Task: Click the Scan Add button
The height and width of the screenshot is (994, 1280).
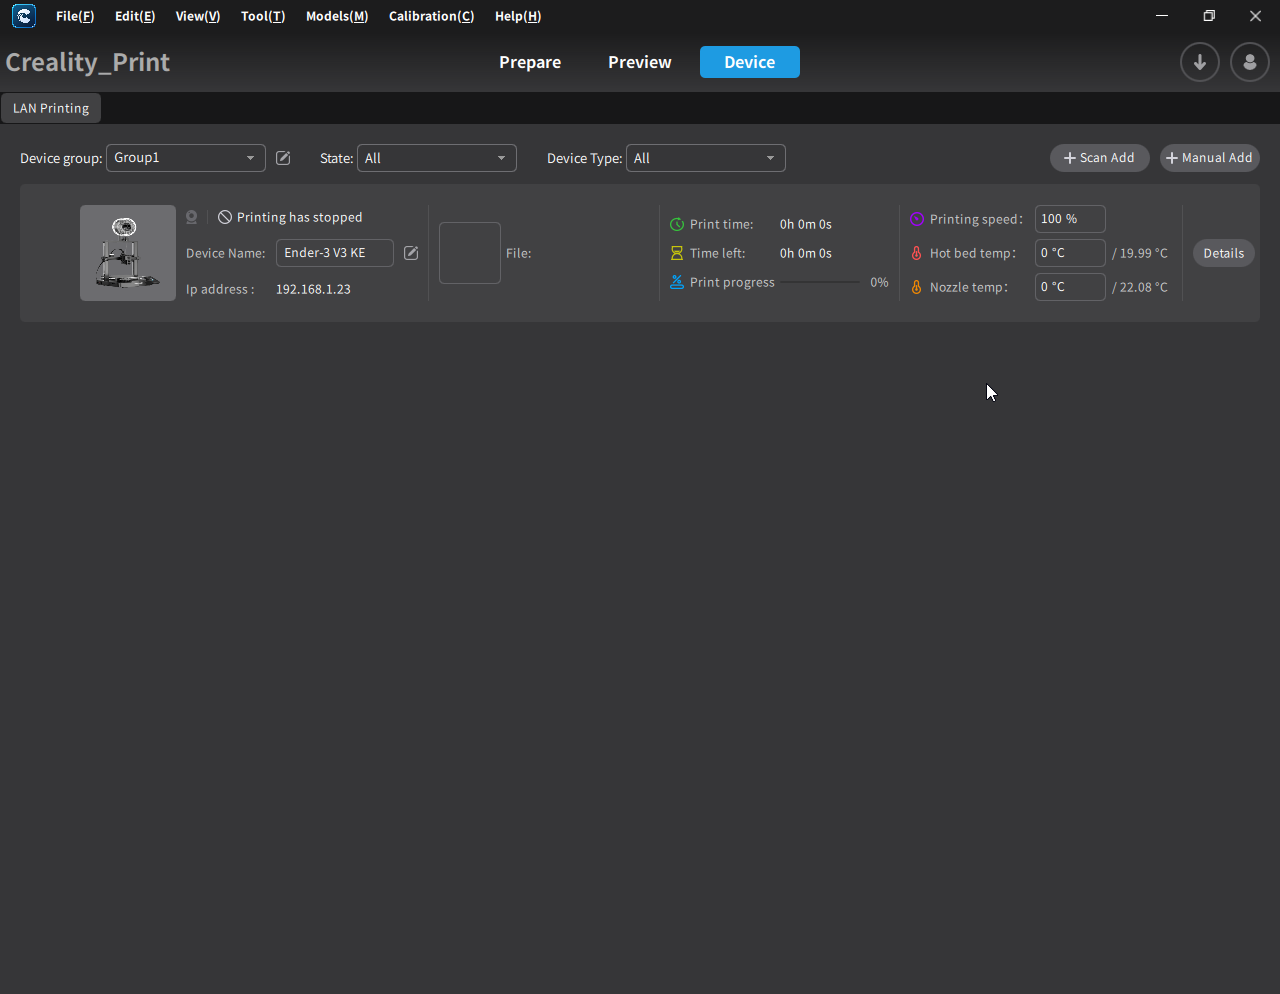Action: click(1100, 158)
